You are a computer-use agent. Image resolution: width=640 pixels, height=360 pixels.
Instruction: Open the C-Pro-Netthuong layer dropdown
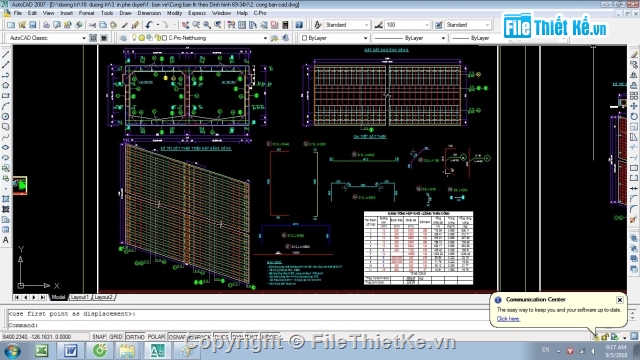[264, 38]
